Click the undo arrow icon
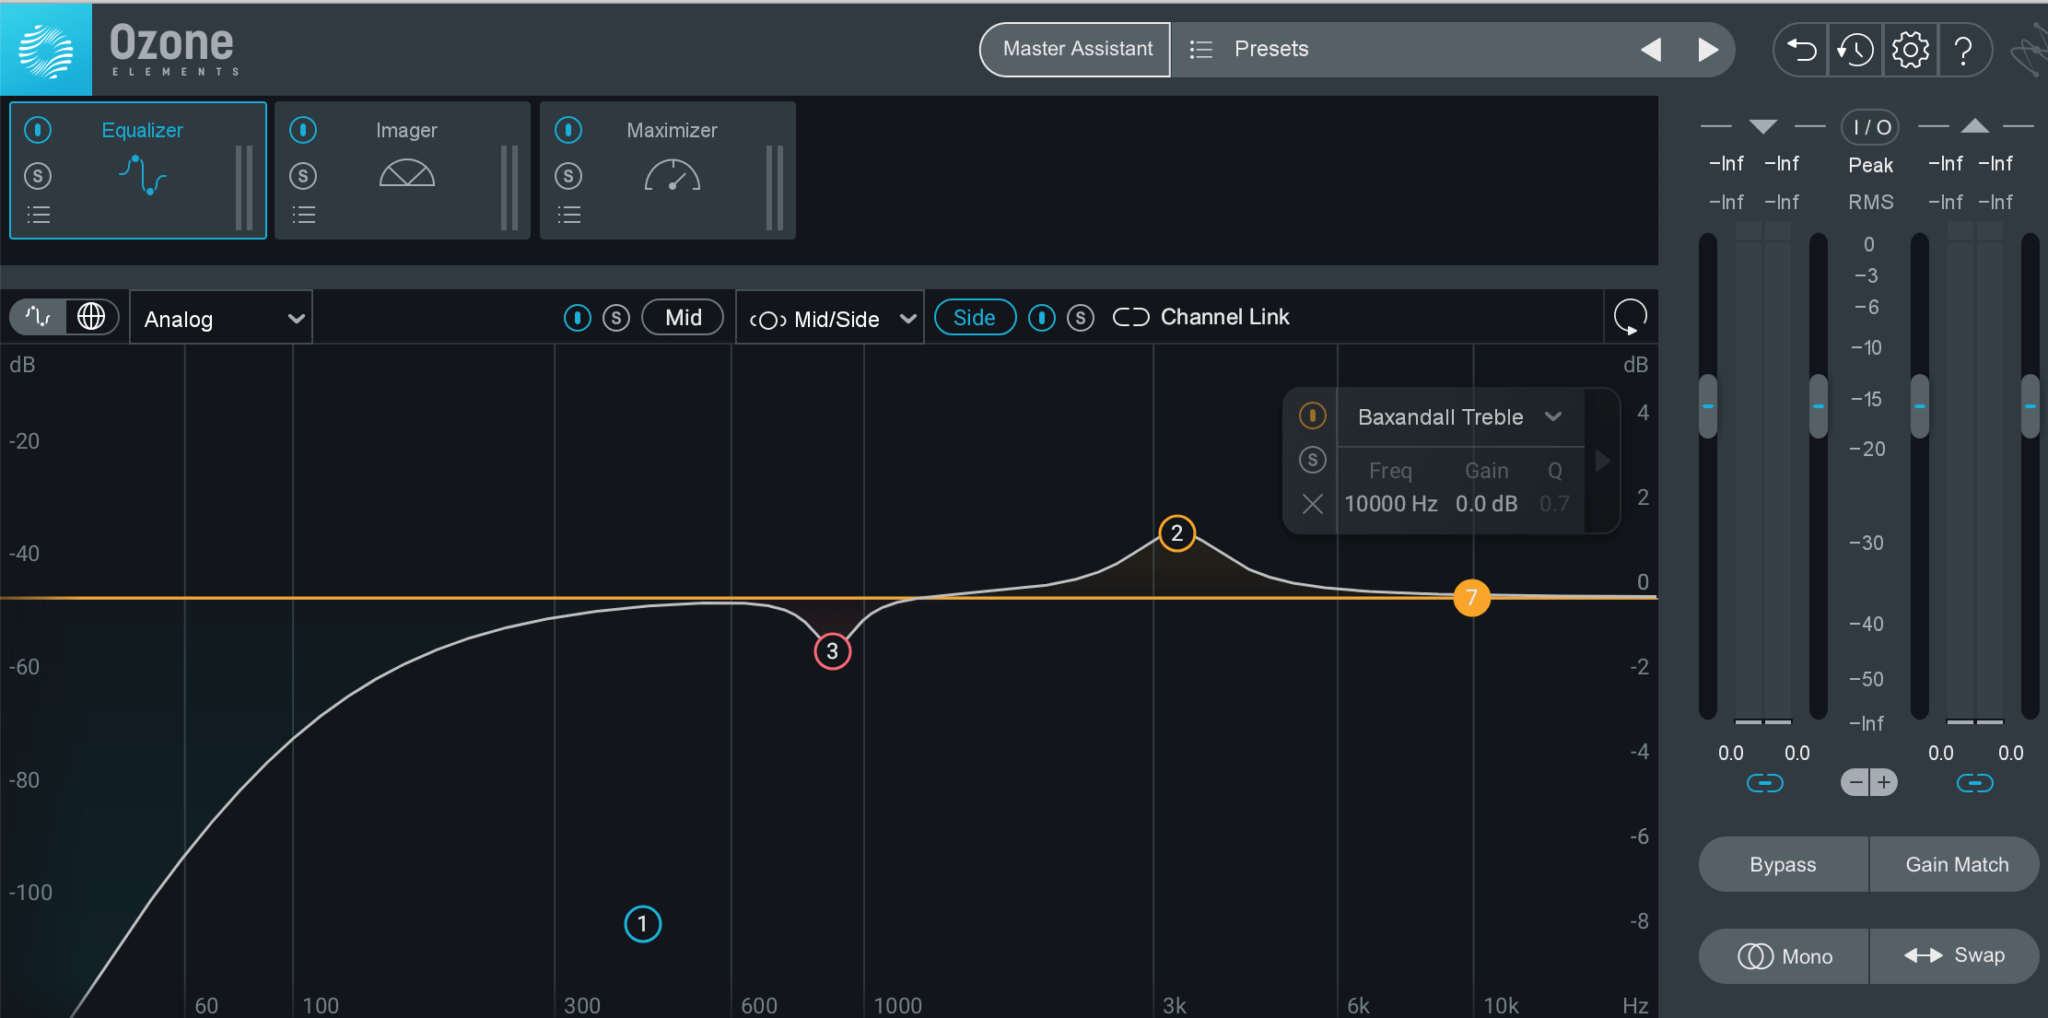Viewport: 2048px width, 1018px height. [1801, 49]
